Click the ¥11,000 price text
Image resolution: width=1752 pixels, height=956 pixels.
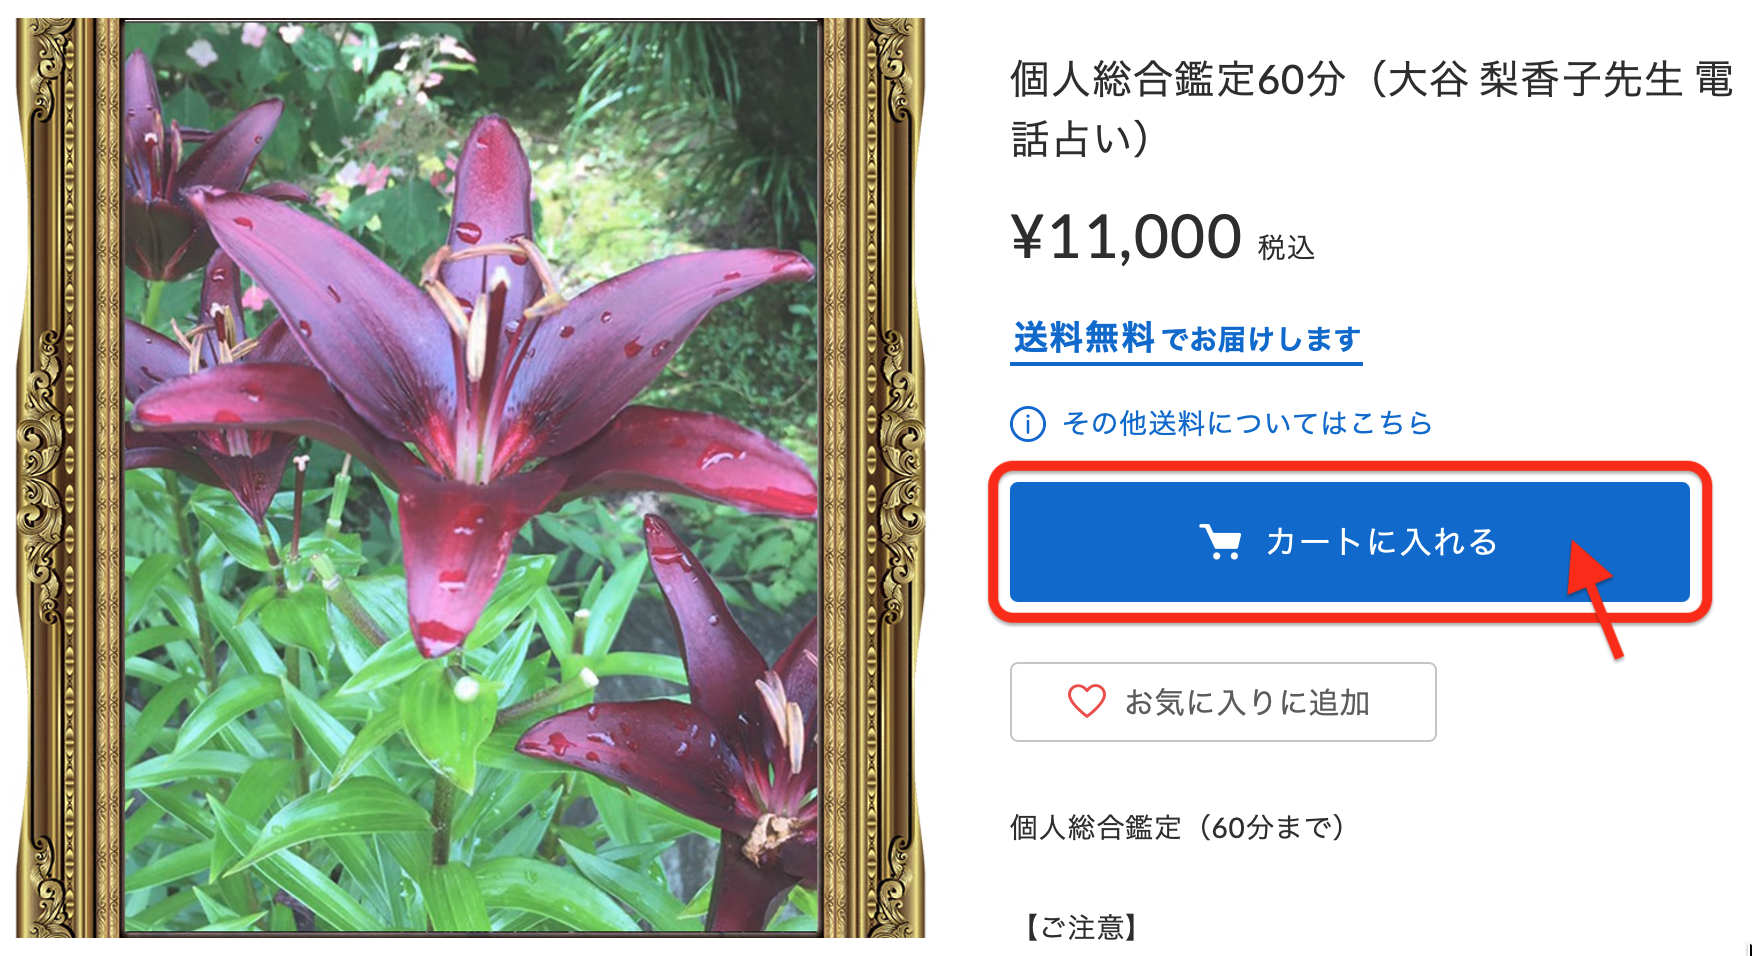click(1126, 238)
